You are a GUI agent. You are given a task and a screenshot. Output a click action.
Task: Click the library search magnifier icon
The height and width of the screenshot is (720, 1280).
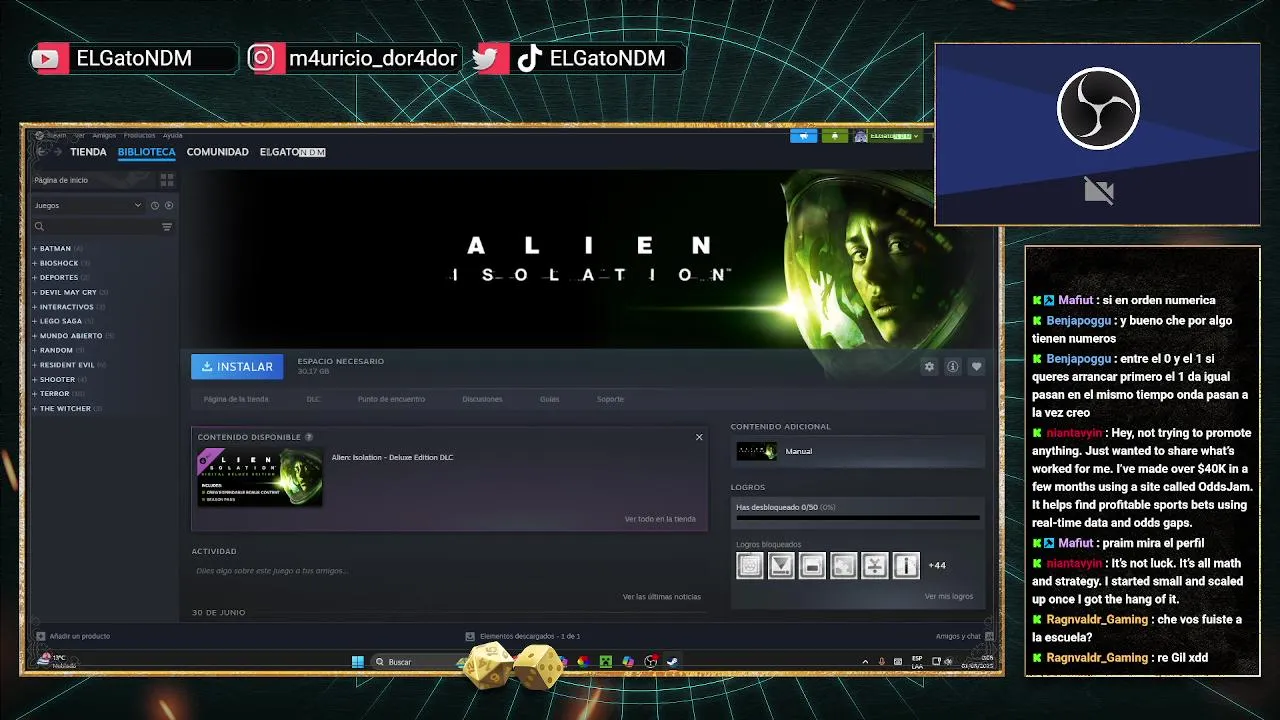pos(40,227)
